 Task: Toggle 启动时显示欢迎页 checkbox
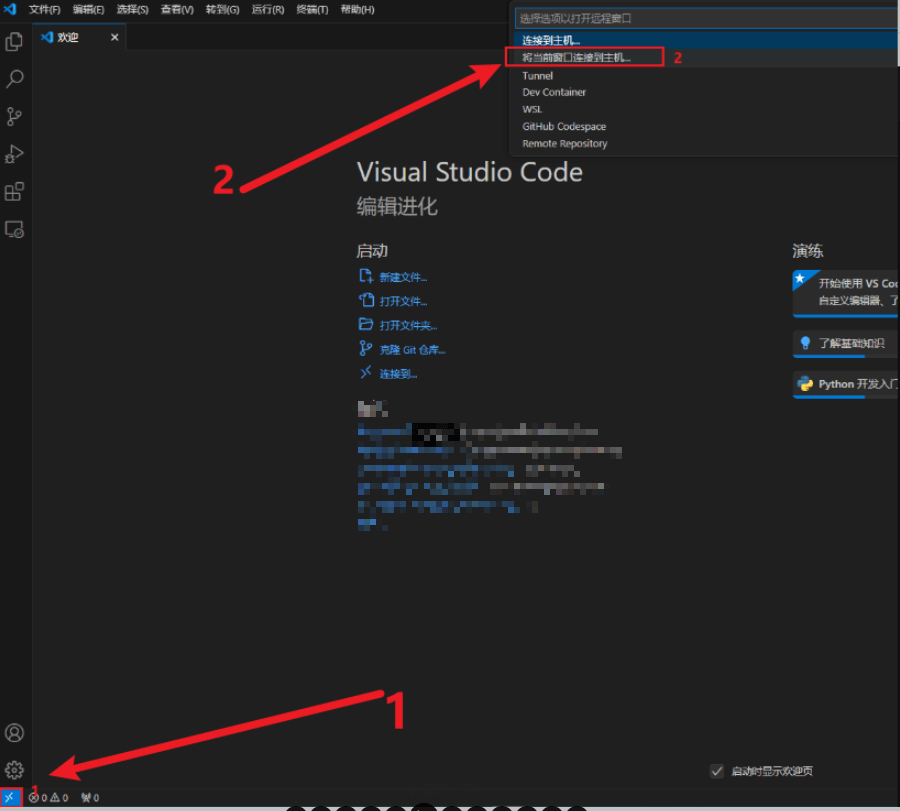(x=716, y=771)
